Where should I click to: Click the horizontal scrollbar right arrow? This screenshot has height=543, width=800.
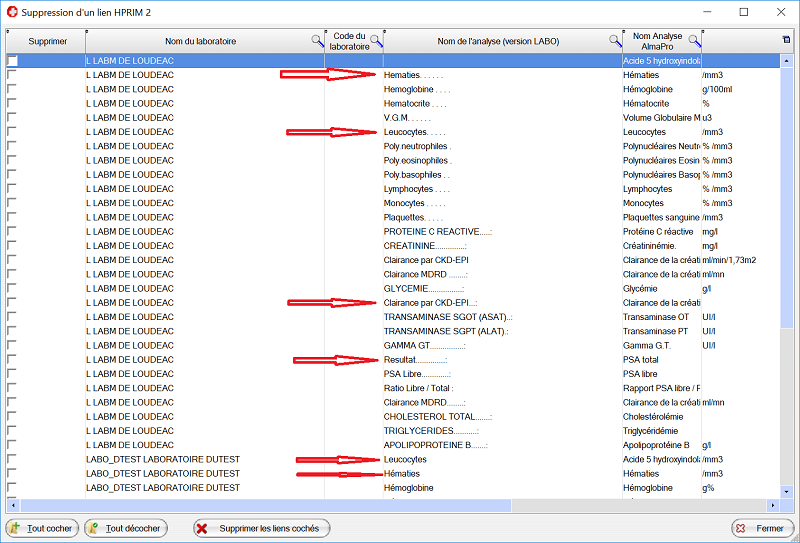click(773, 506)
